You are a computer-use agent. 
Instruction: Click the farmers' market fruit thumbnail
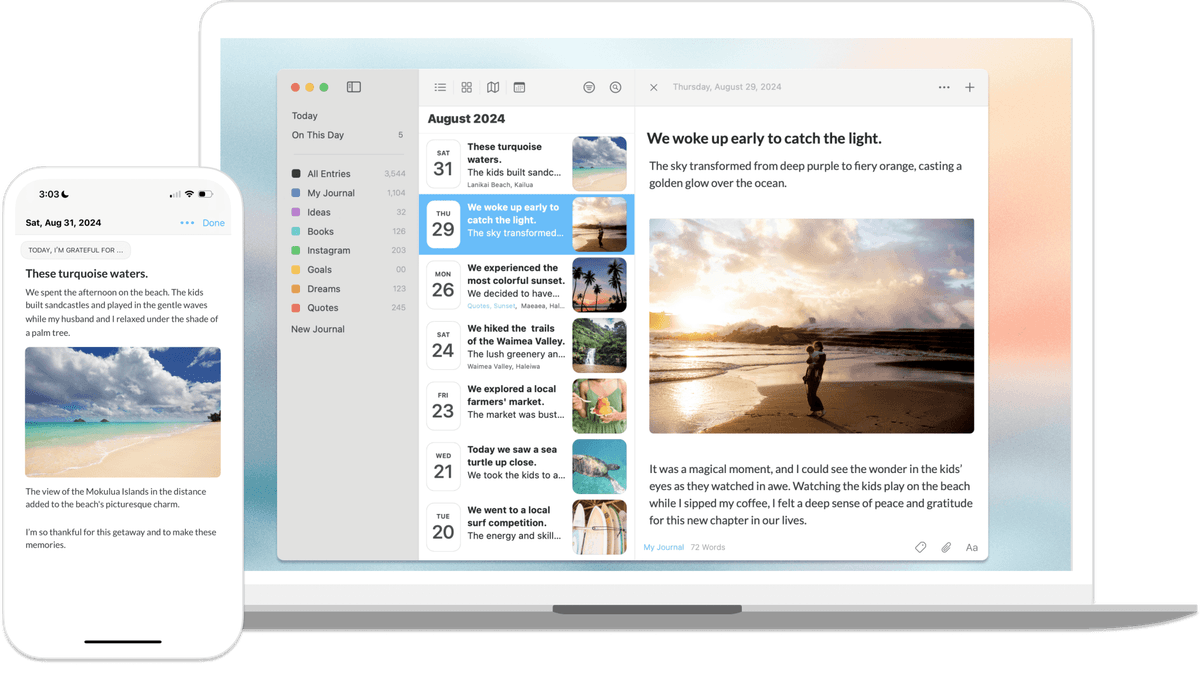tap(600, 406)
